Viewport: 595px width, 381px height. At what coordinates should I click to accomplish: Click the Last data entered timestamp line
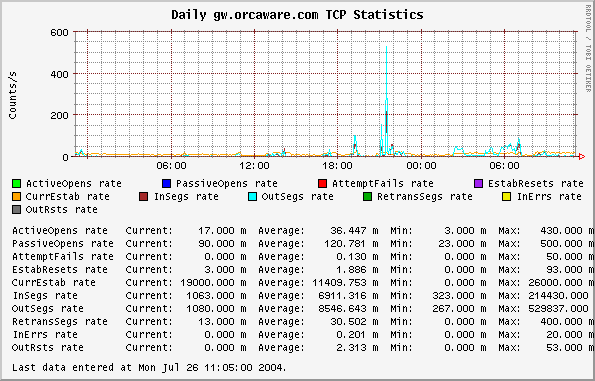coord(149,368)
